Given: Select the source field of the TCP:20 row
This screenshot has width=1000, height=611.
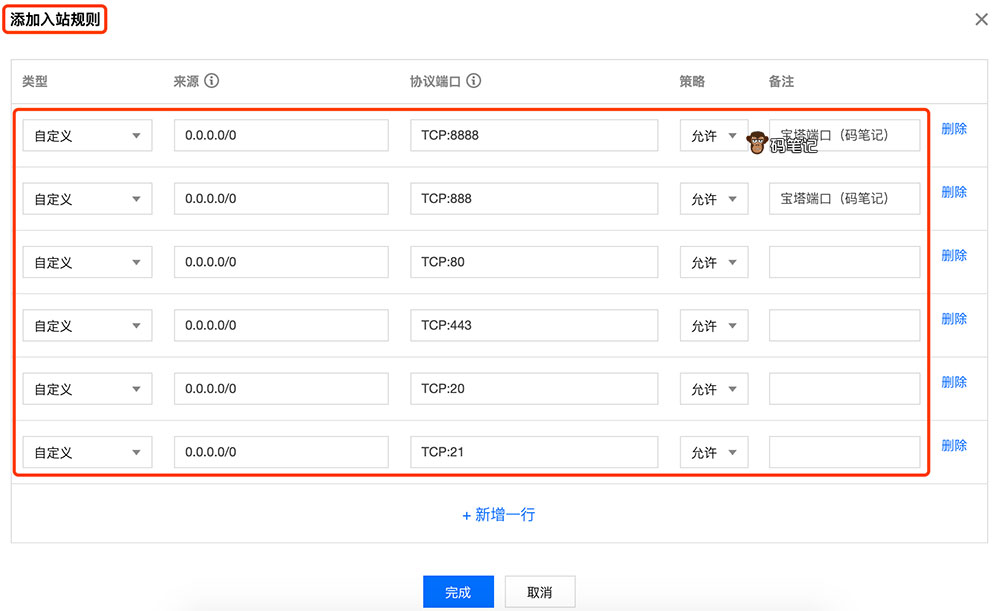Looking at the screenshot, I should [x=281, y=388].
